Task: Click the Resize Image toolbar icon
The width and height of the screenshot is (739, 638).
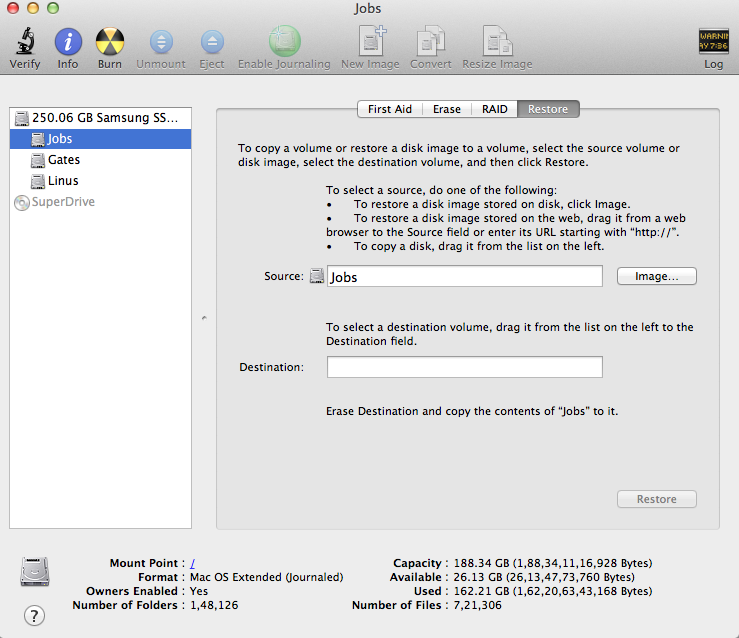Action: (497, 41)
